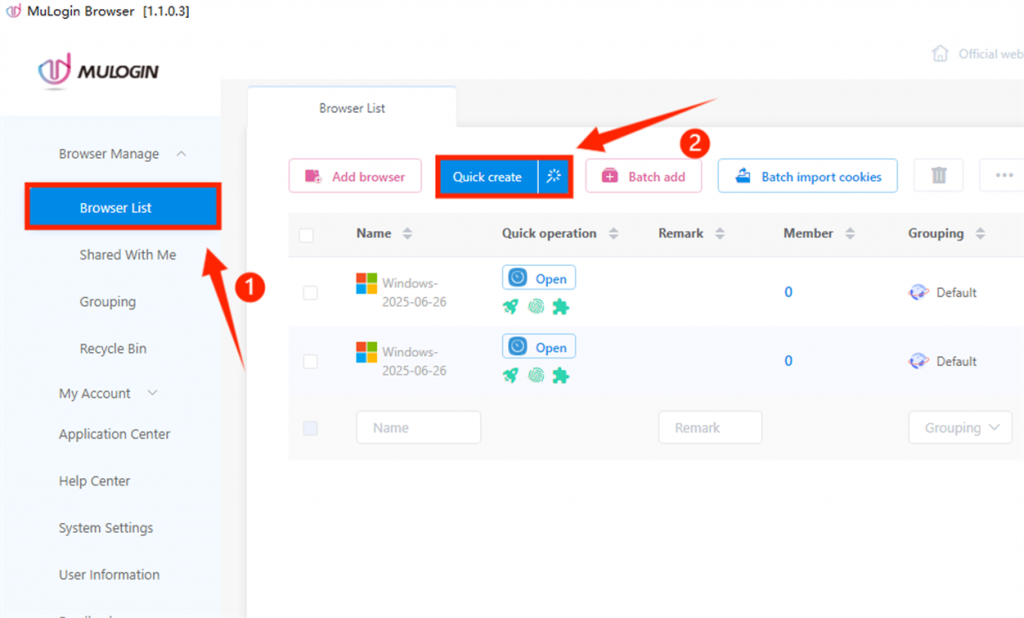This screenshot has height=618, width=1024.
Task: Click Default group icon in first row
Action: (x=918, y=292)
